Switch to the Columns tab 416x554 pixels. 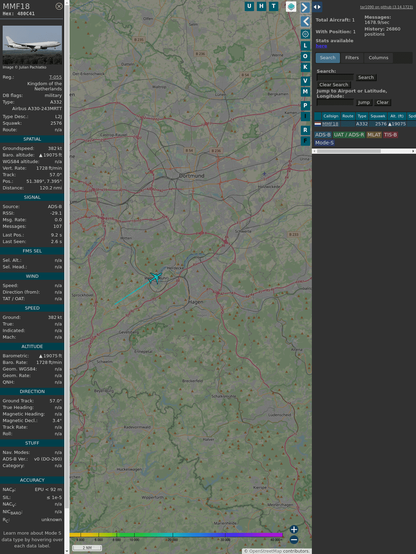tap(378, 58)
